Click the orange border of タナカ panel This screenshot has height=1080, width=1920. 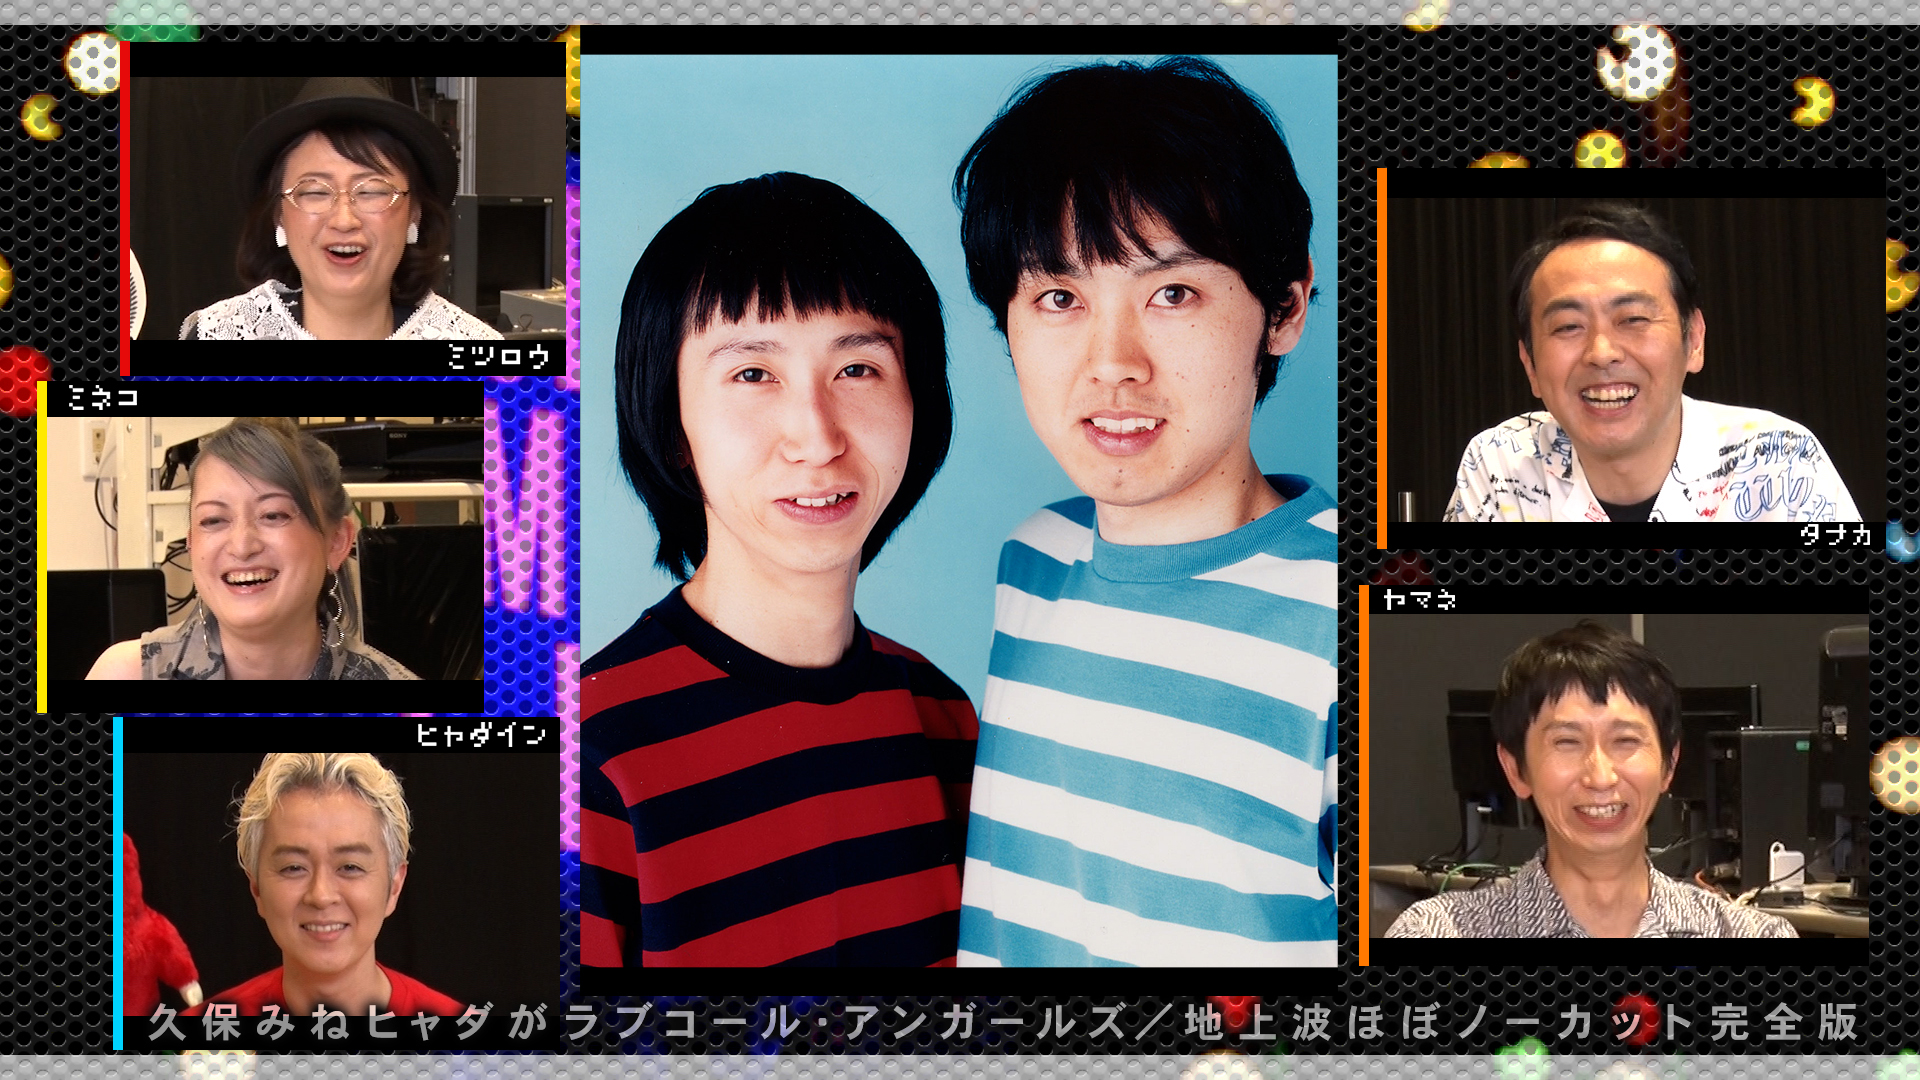coord(1382,360)
